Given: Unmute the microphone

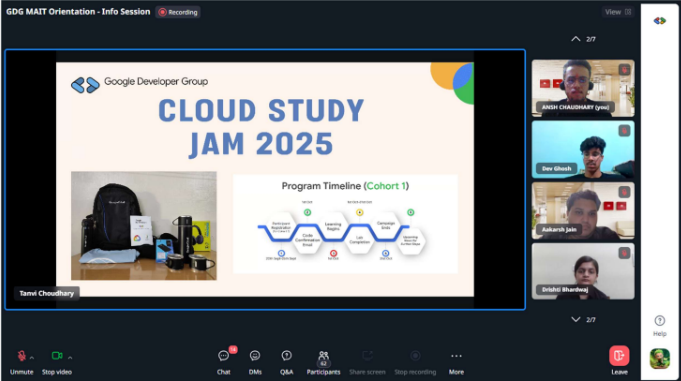Looking at the screenshot, I should point(21,362).
